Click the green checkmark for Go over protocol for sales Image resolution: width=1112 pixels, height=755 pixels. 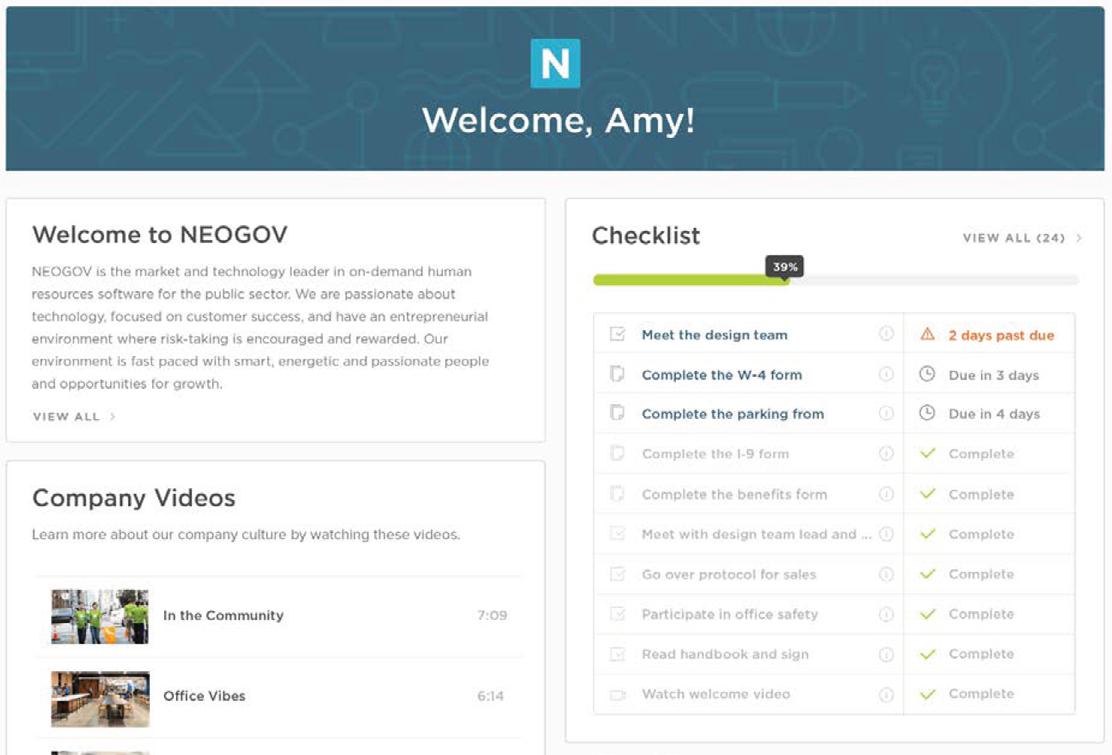point(927,574)
